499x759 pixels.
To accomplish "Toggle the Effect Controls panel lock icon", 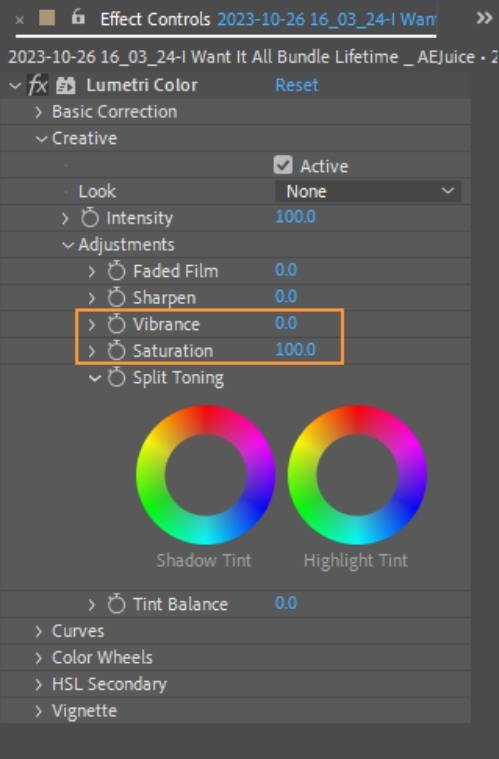I will 78,17.
